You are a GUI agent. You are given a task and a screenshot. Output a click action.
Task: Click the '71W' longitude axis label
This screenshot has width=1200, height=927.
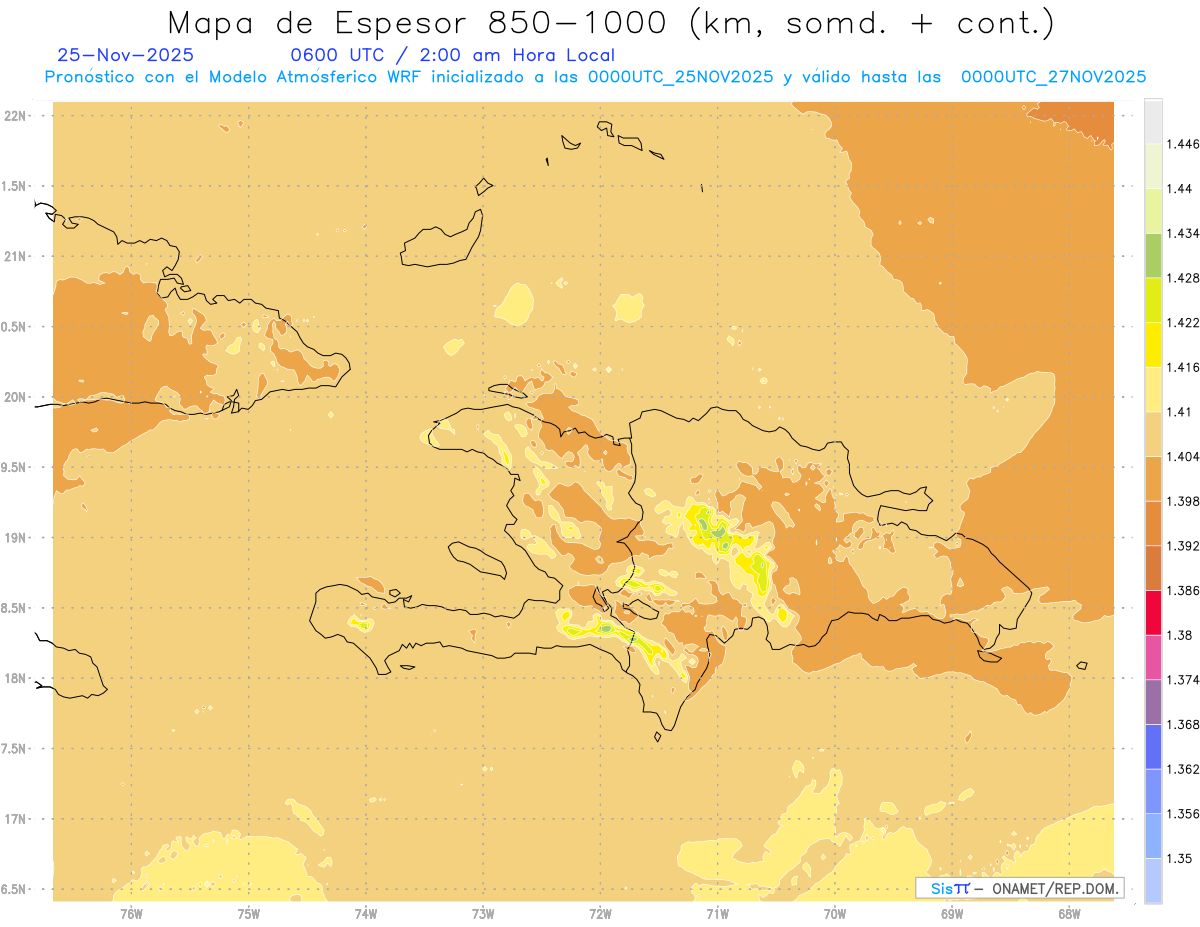pyautogui.click(x=717, y=914)
